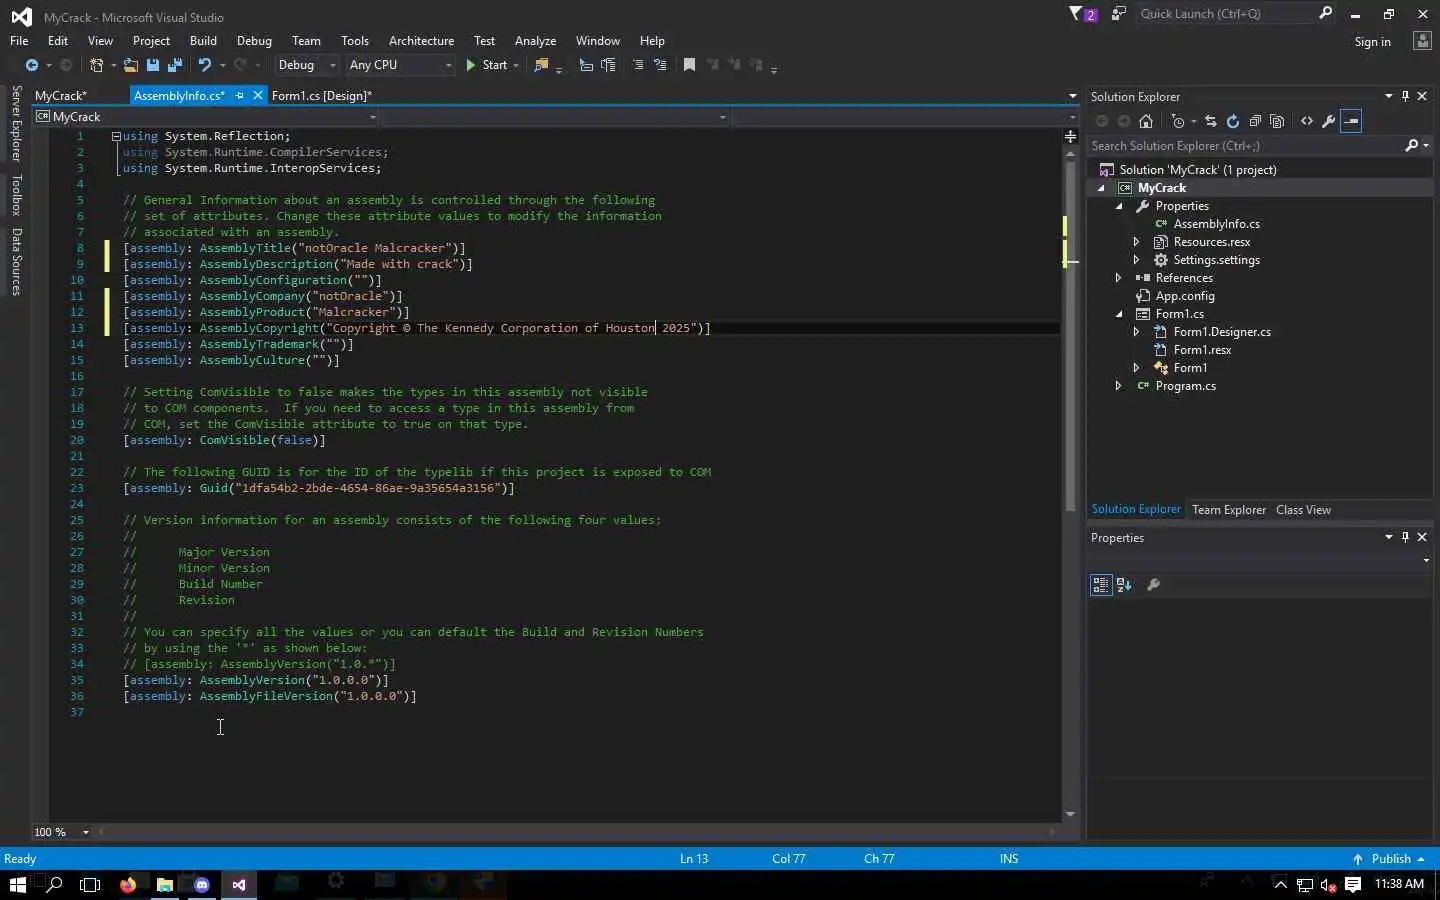The width and height of the screenshot is (1440, 900).
Task: Collapse the Form1.cs node
Action: click(1120, 314)
